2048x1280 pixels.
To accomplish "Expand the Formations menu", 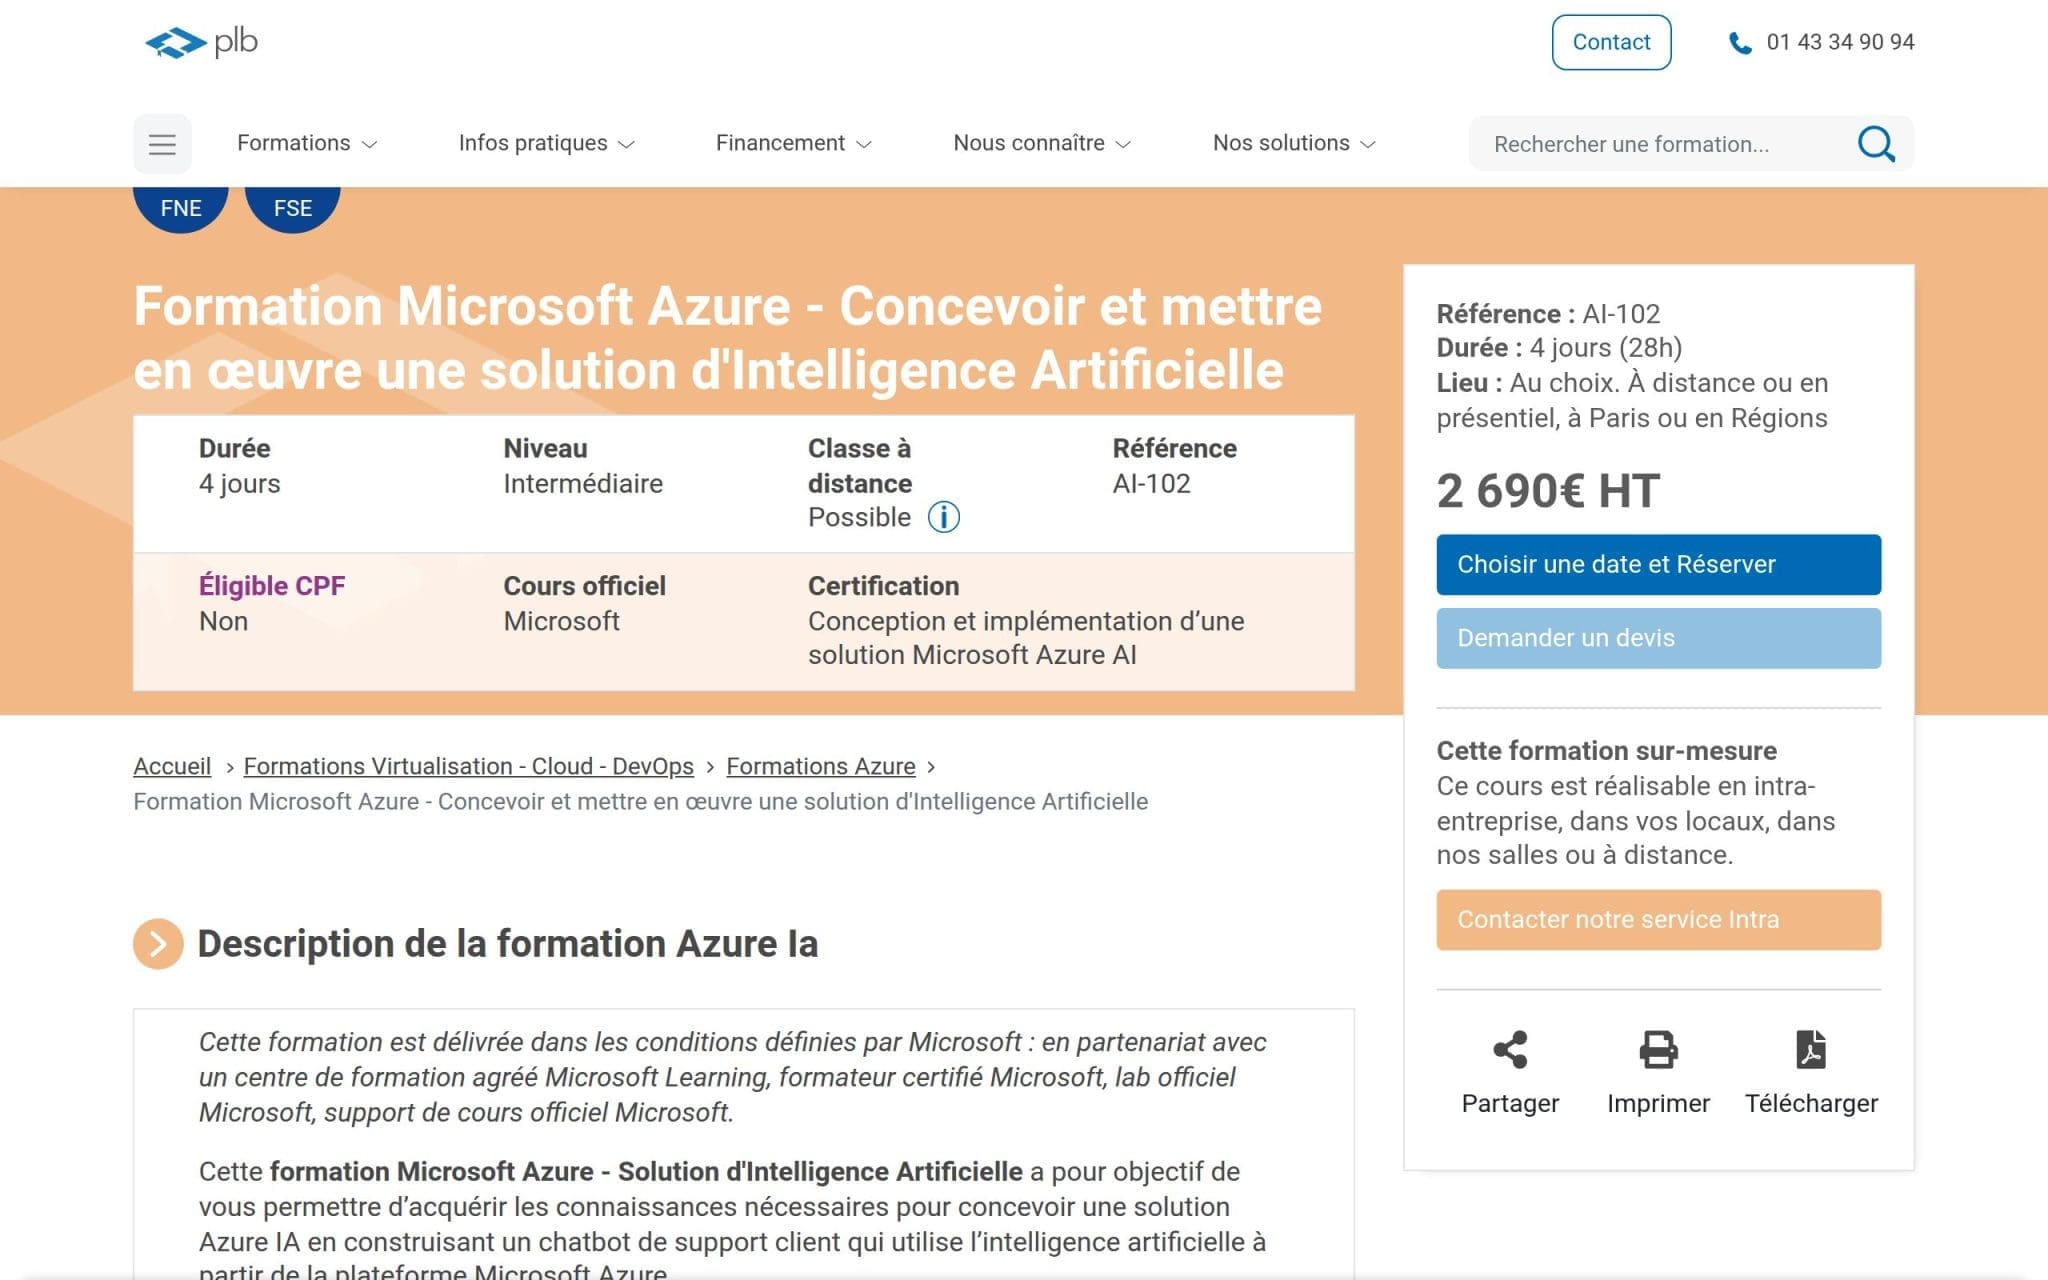I will coord(307,143).
